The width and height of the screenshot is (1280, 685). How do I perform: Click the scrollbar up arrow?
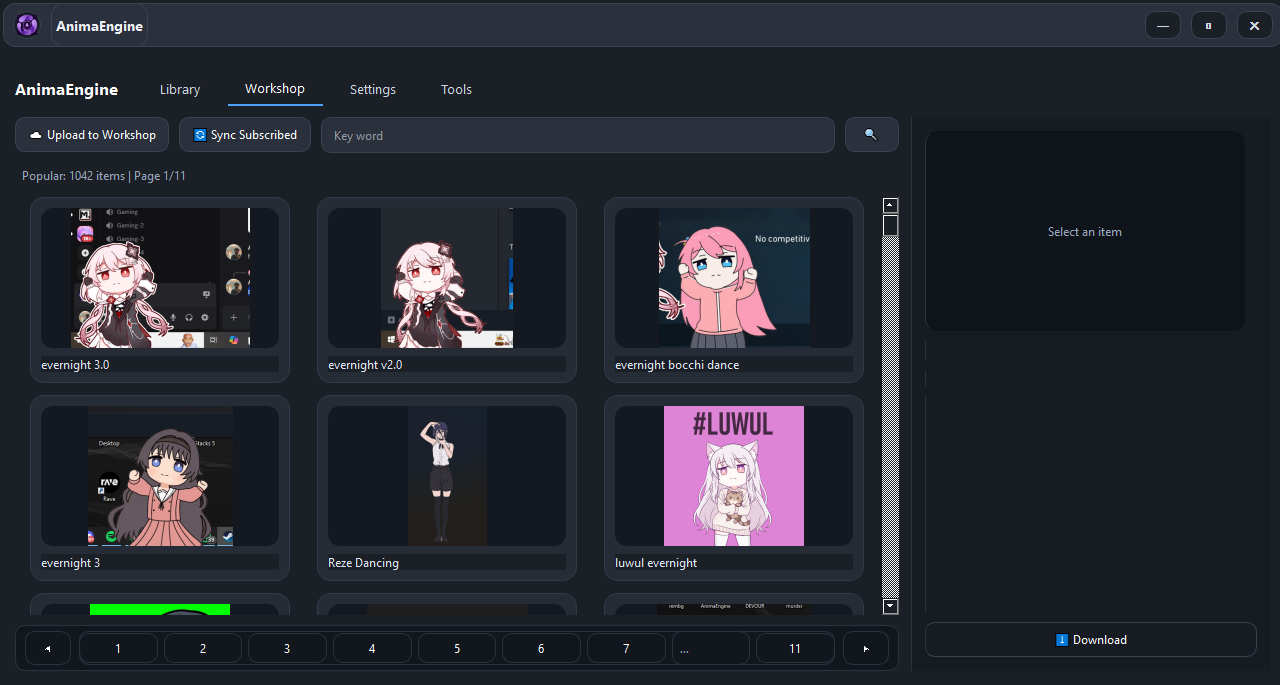click(890, 205)
